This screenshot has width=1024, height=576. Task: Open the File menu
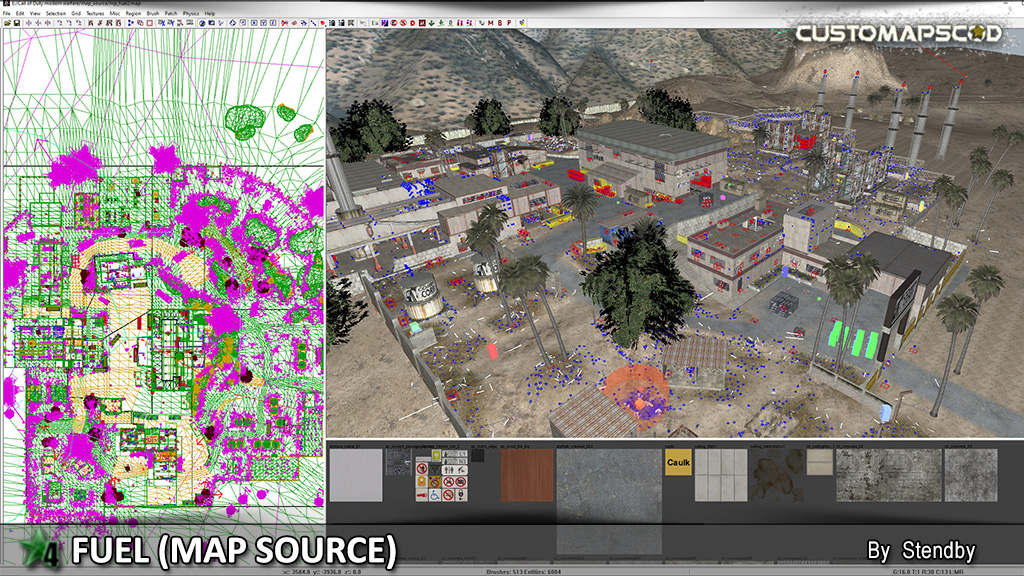[x=7, y=13]
